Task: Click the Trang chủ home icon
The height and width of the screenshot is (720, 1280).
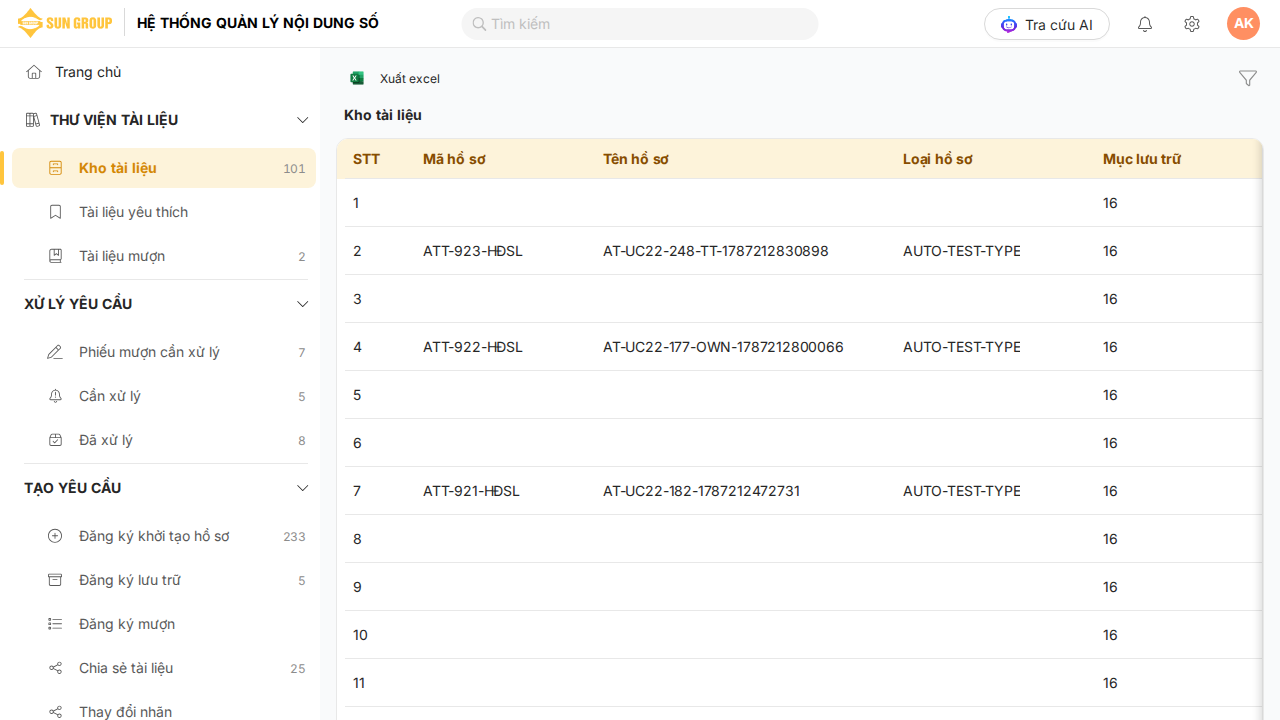Action: [x=34, y=72]
